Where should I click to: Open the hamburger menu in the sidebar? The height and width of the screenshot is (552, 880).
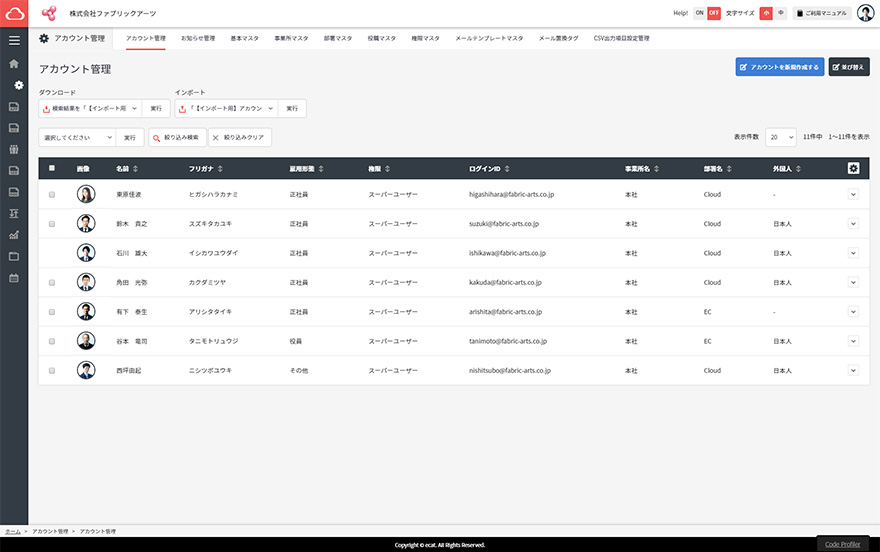click(14, 40)
